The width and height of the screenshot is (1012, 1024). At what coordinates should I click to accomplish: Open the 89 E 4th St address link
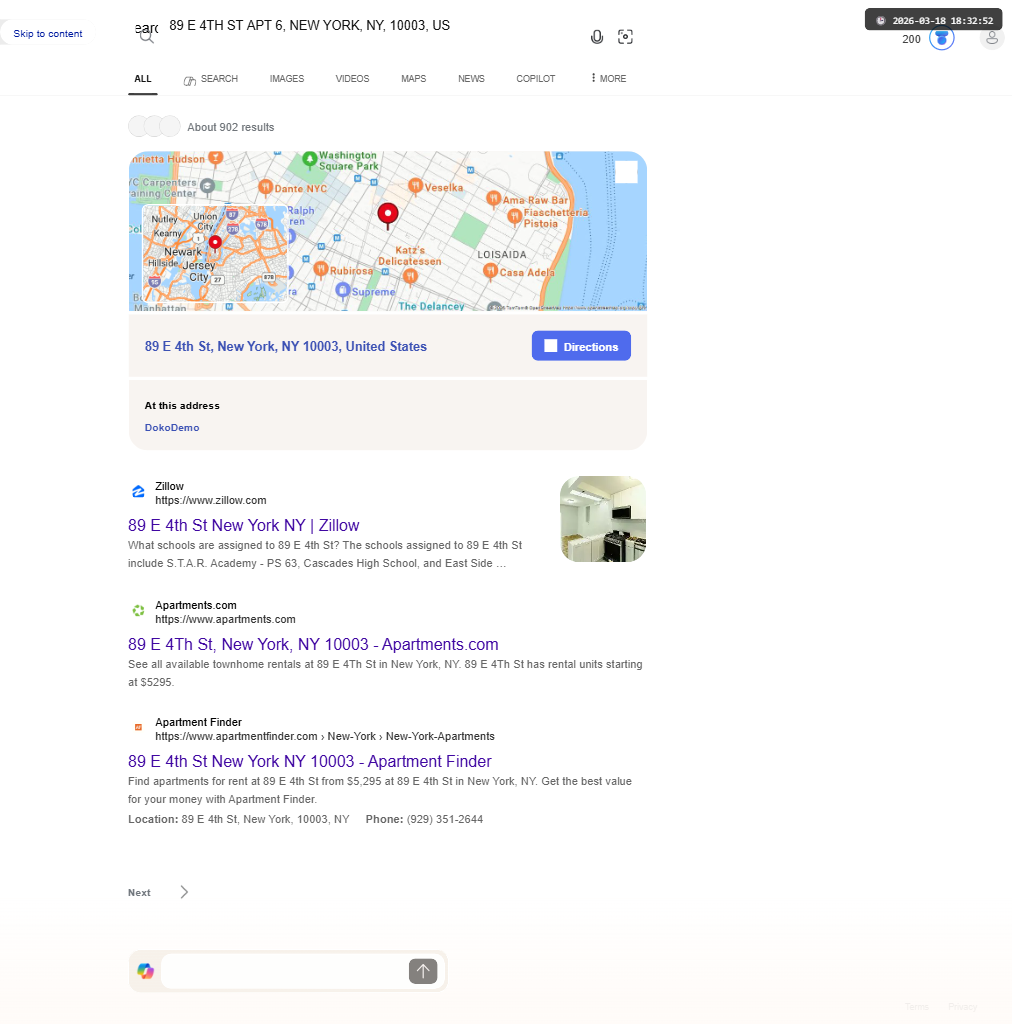pos(285,346)
